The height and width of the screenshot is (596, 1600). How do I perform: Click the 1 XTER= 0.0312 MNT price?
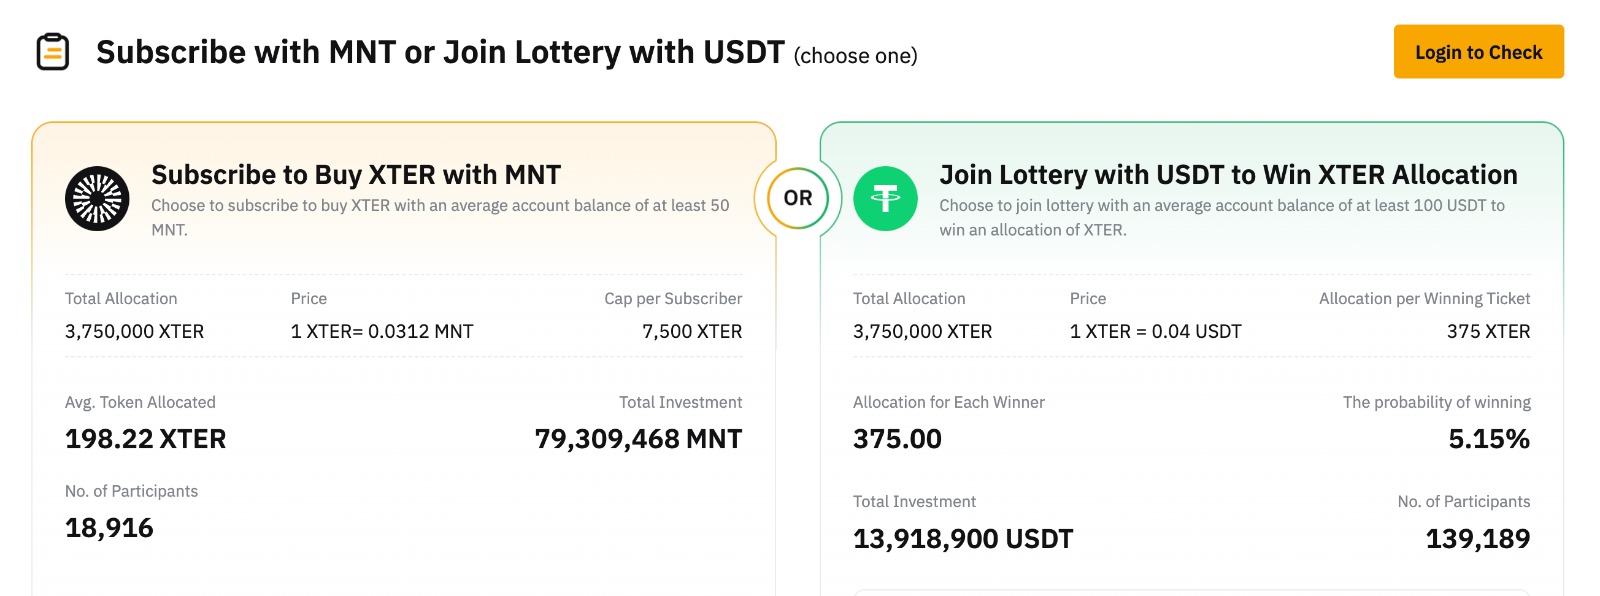pos(382,331)
